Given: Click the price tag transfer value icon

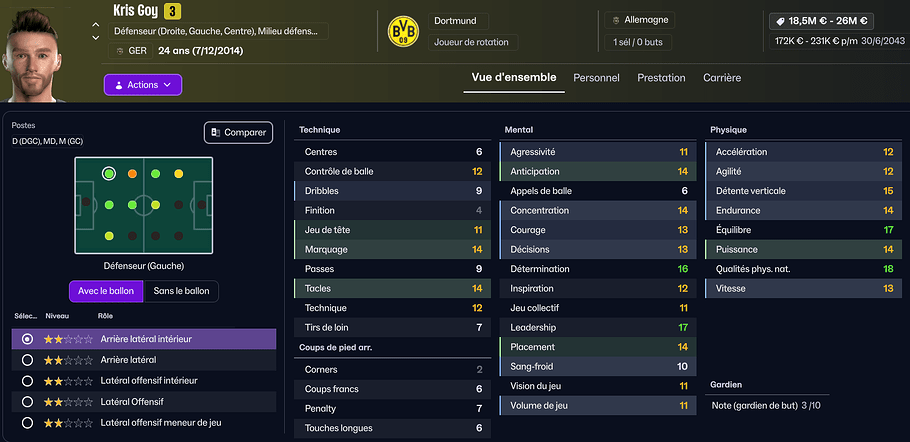Looking at the screenshot, I should point(779,21).
